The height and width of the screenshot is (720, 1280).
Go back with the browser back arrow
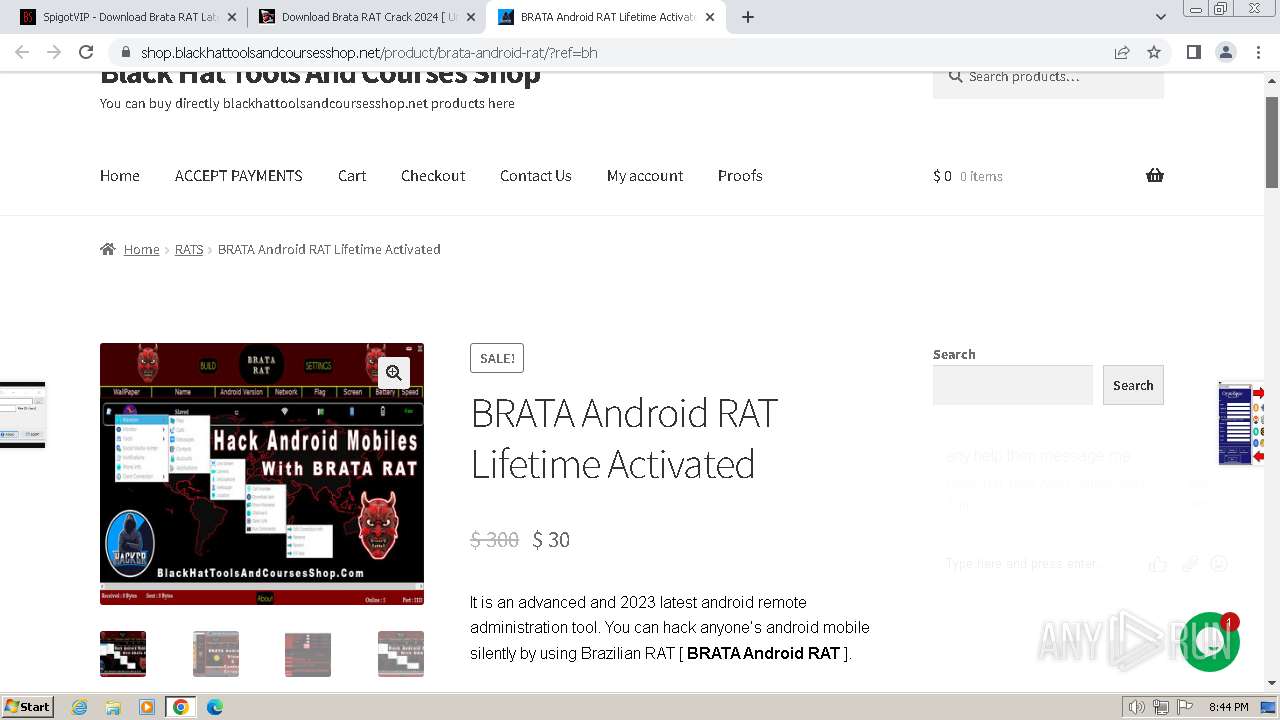(22, 52)
